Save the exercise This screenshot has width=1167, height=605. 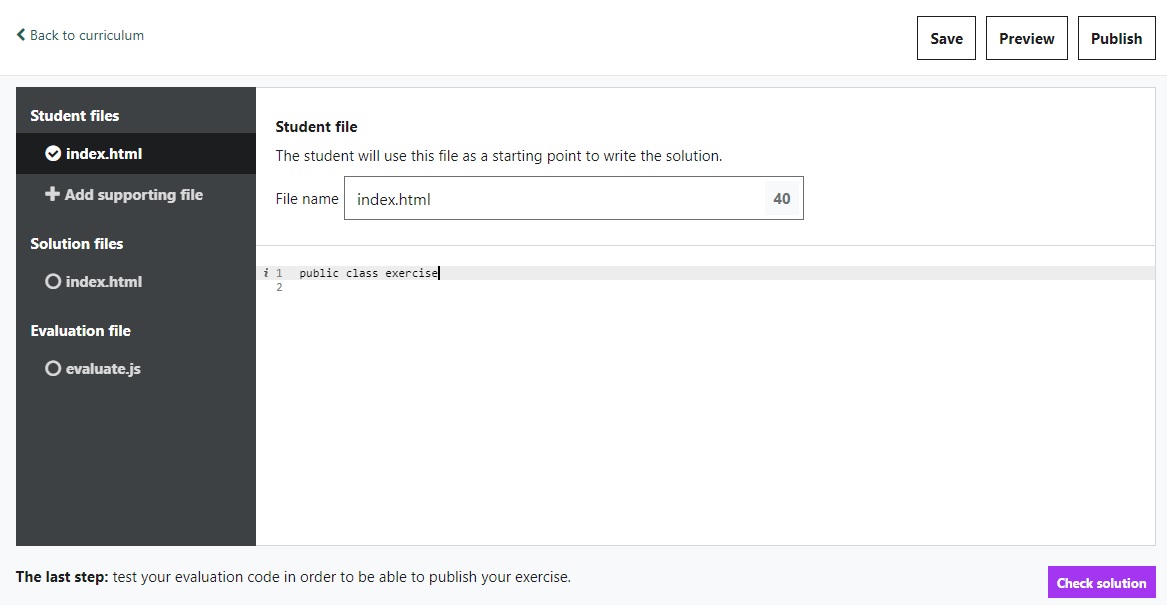pyautogui.click(x=946, y=39)
